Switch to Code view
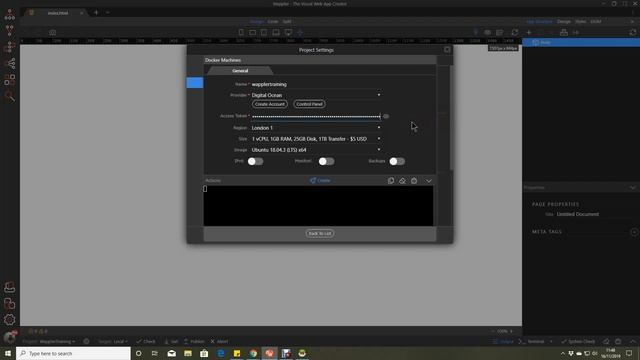Image resolution: width=640 pixels, height=360 pixels. (x=273, y=21)
